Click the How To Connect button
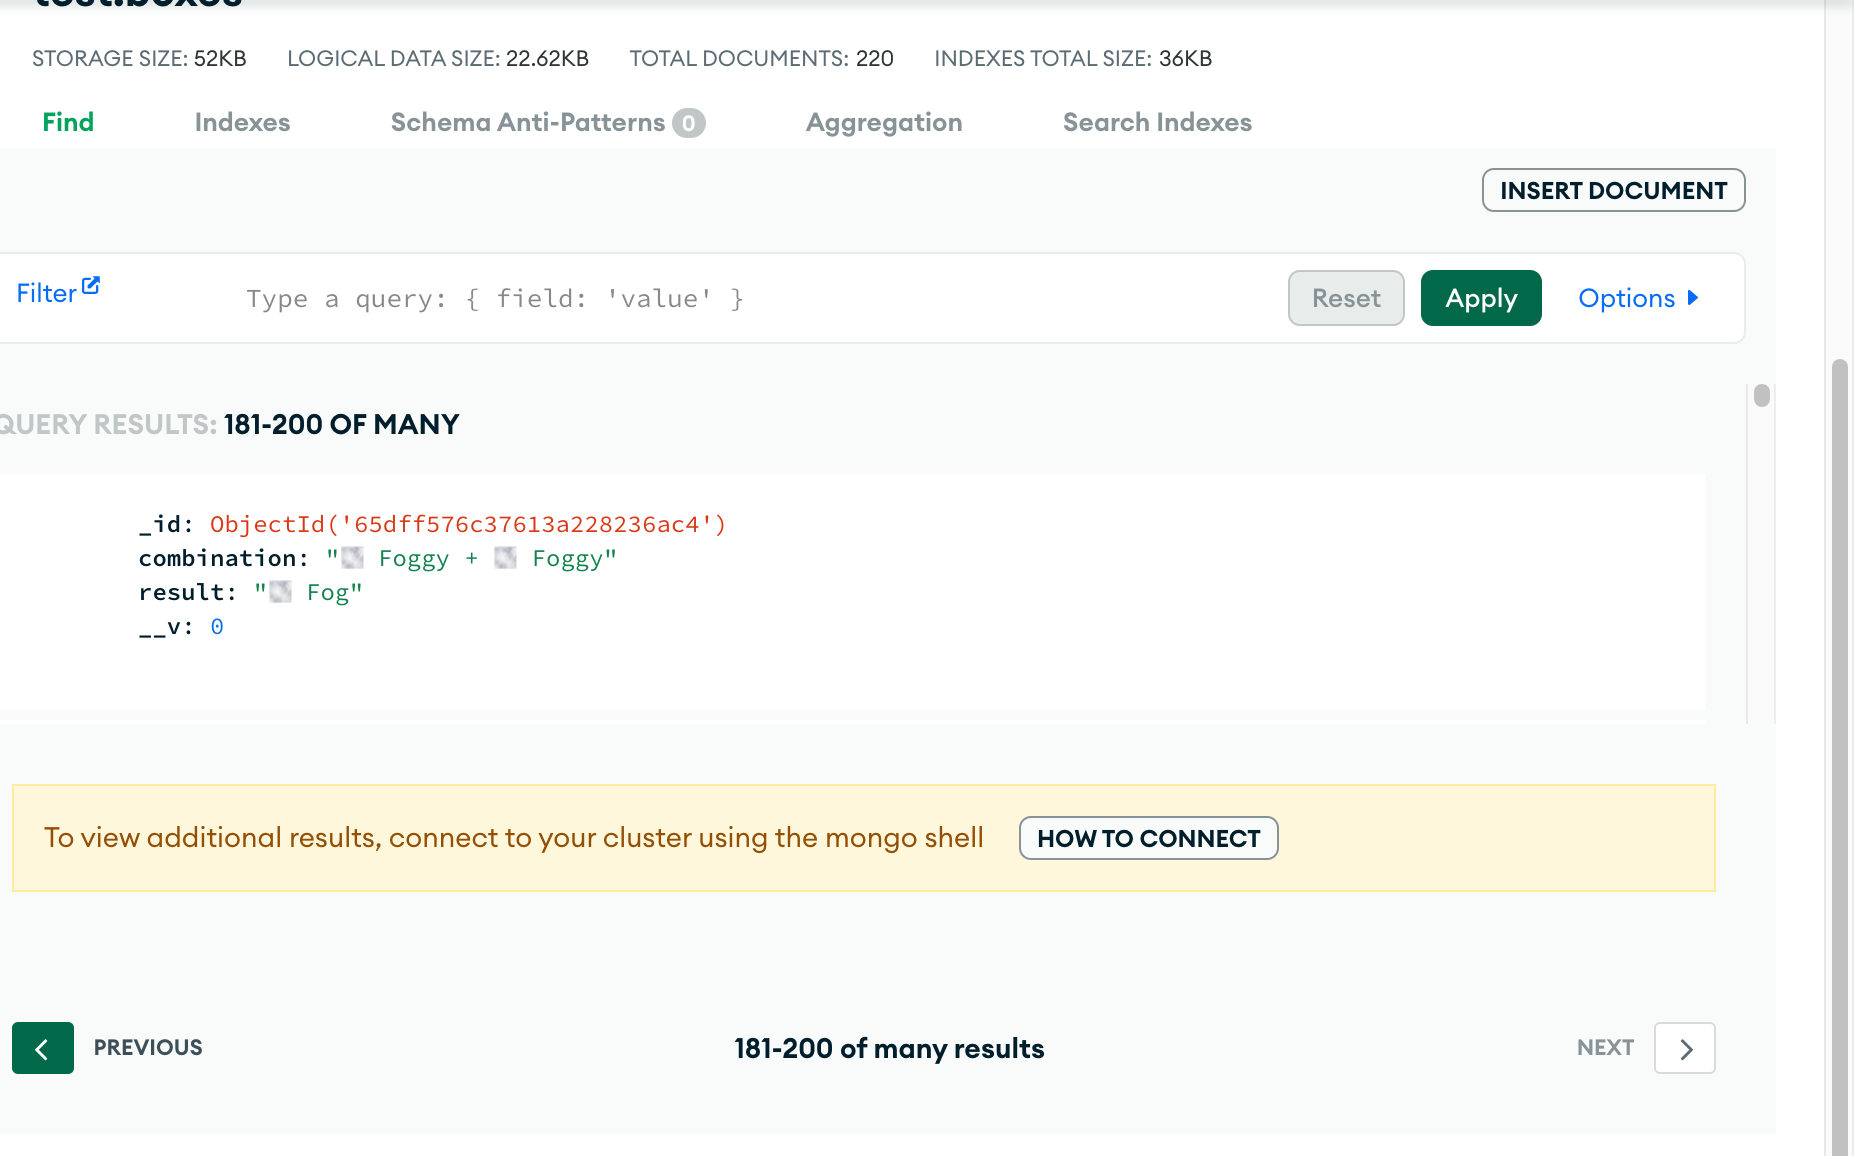The width and height of the screenshot is (1854, 1156). point(1148,838)
